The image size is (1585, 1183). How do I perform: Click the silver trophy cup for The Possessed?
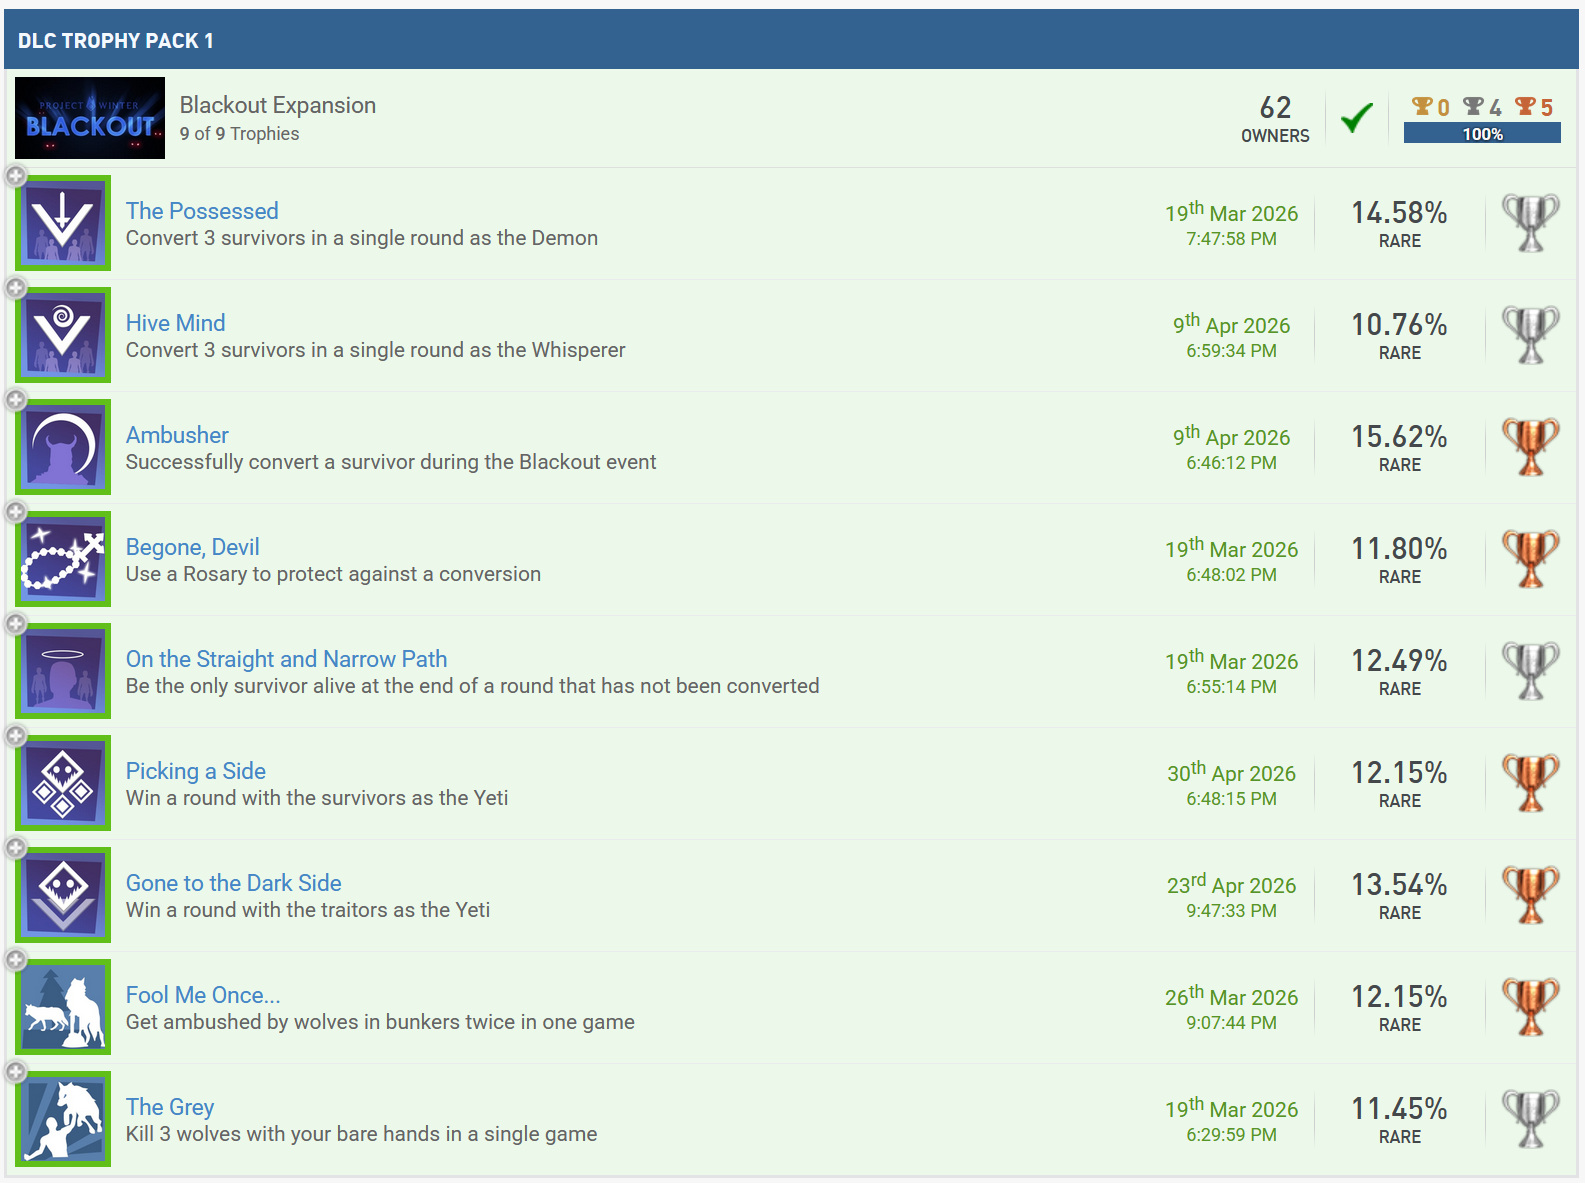(x=1530, y=223)
